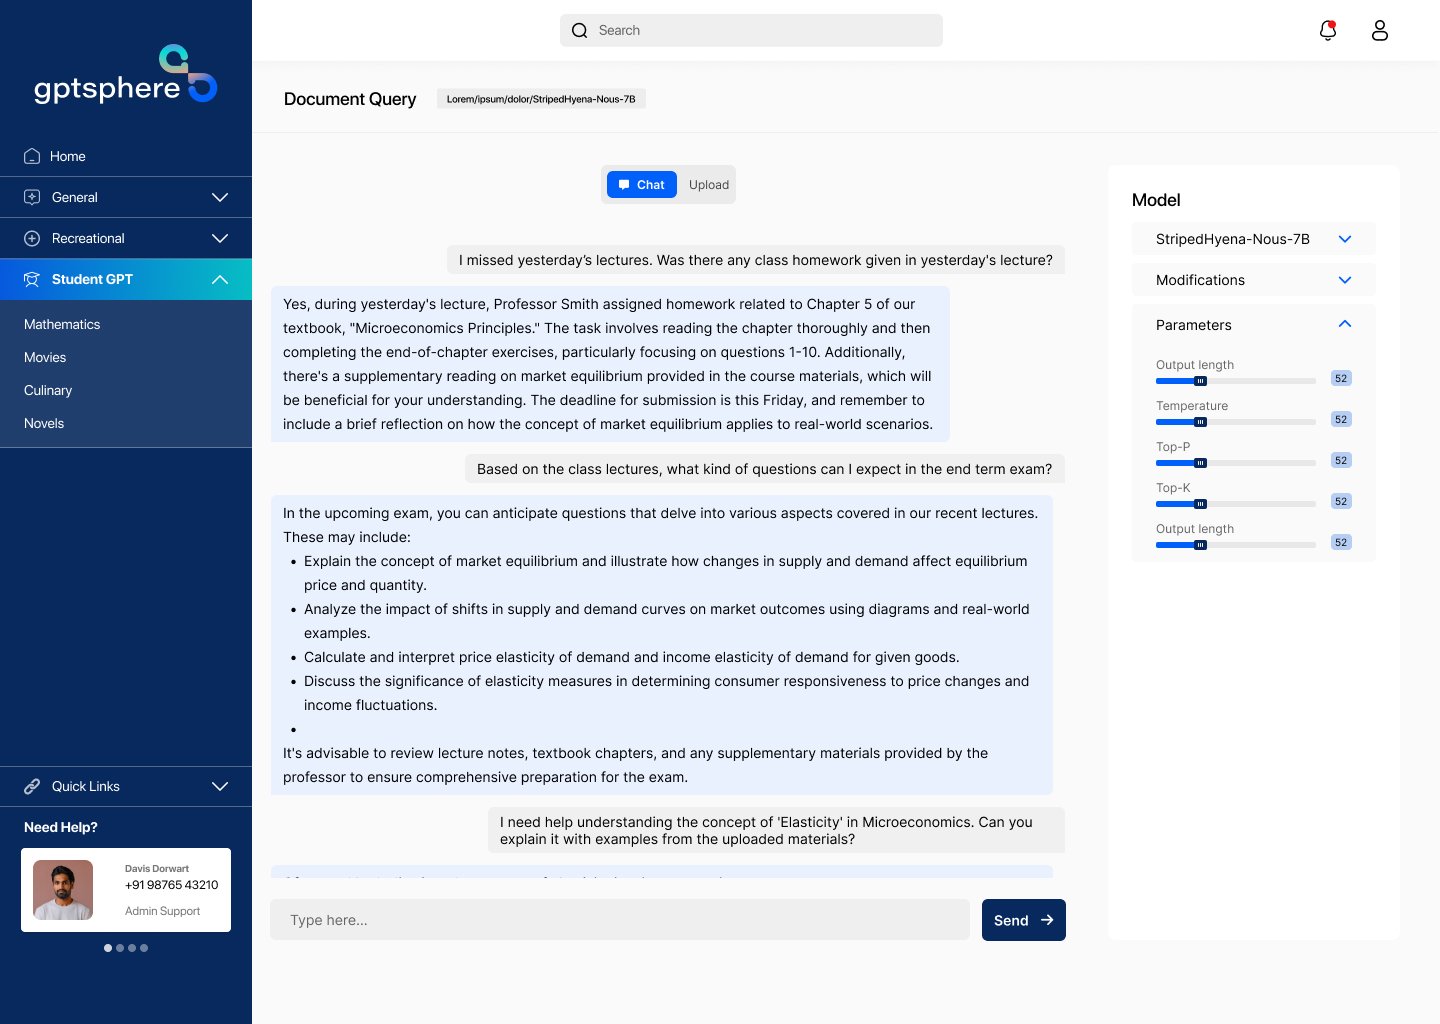
Task: Expand the Modifications dropdown
Action: tap(1254, 280)
